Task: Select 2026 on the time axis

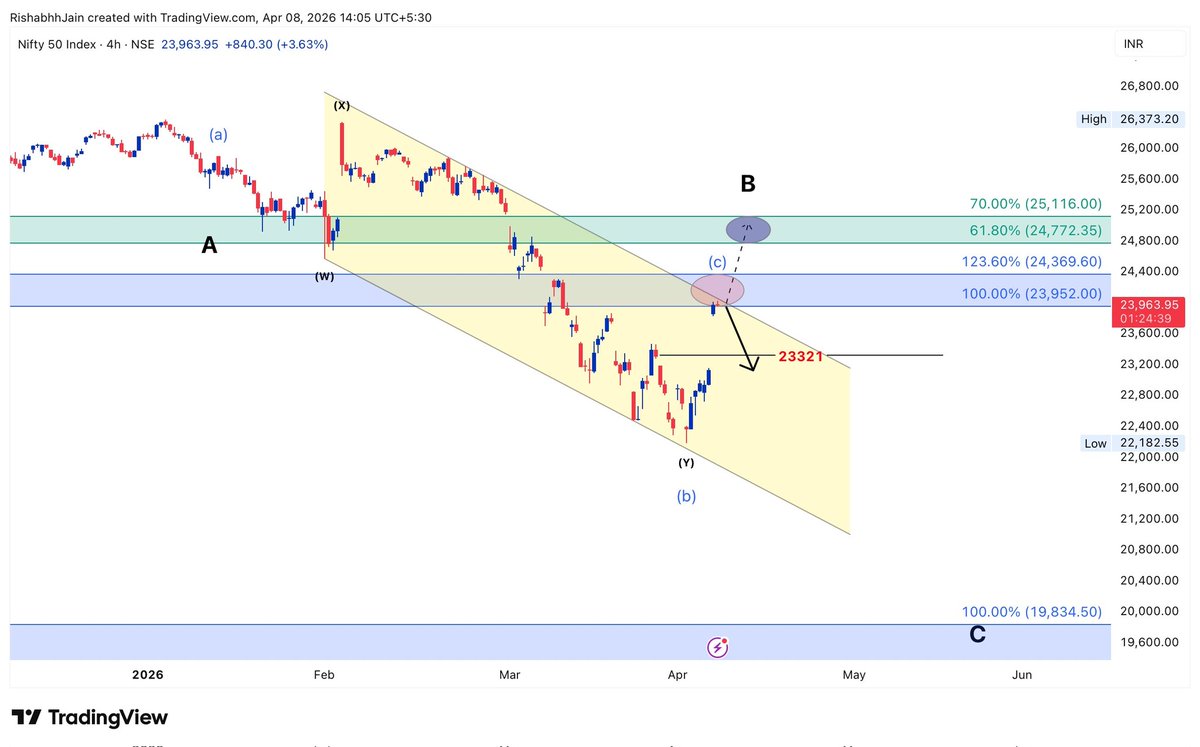Action: [148, 674]
